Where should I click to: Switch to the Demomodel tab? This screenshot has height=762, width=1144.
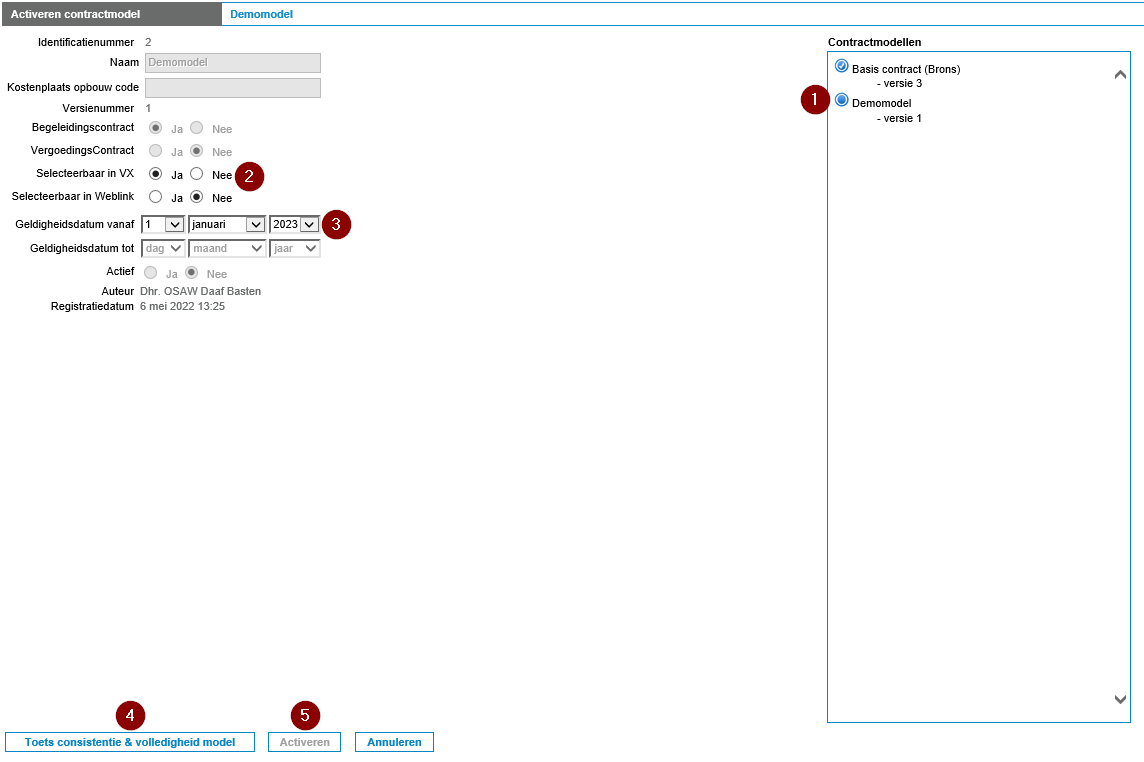(x=261, y=14)
